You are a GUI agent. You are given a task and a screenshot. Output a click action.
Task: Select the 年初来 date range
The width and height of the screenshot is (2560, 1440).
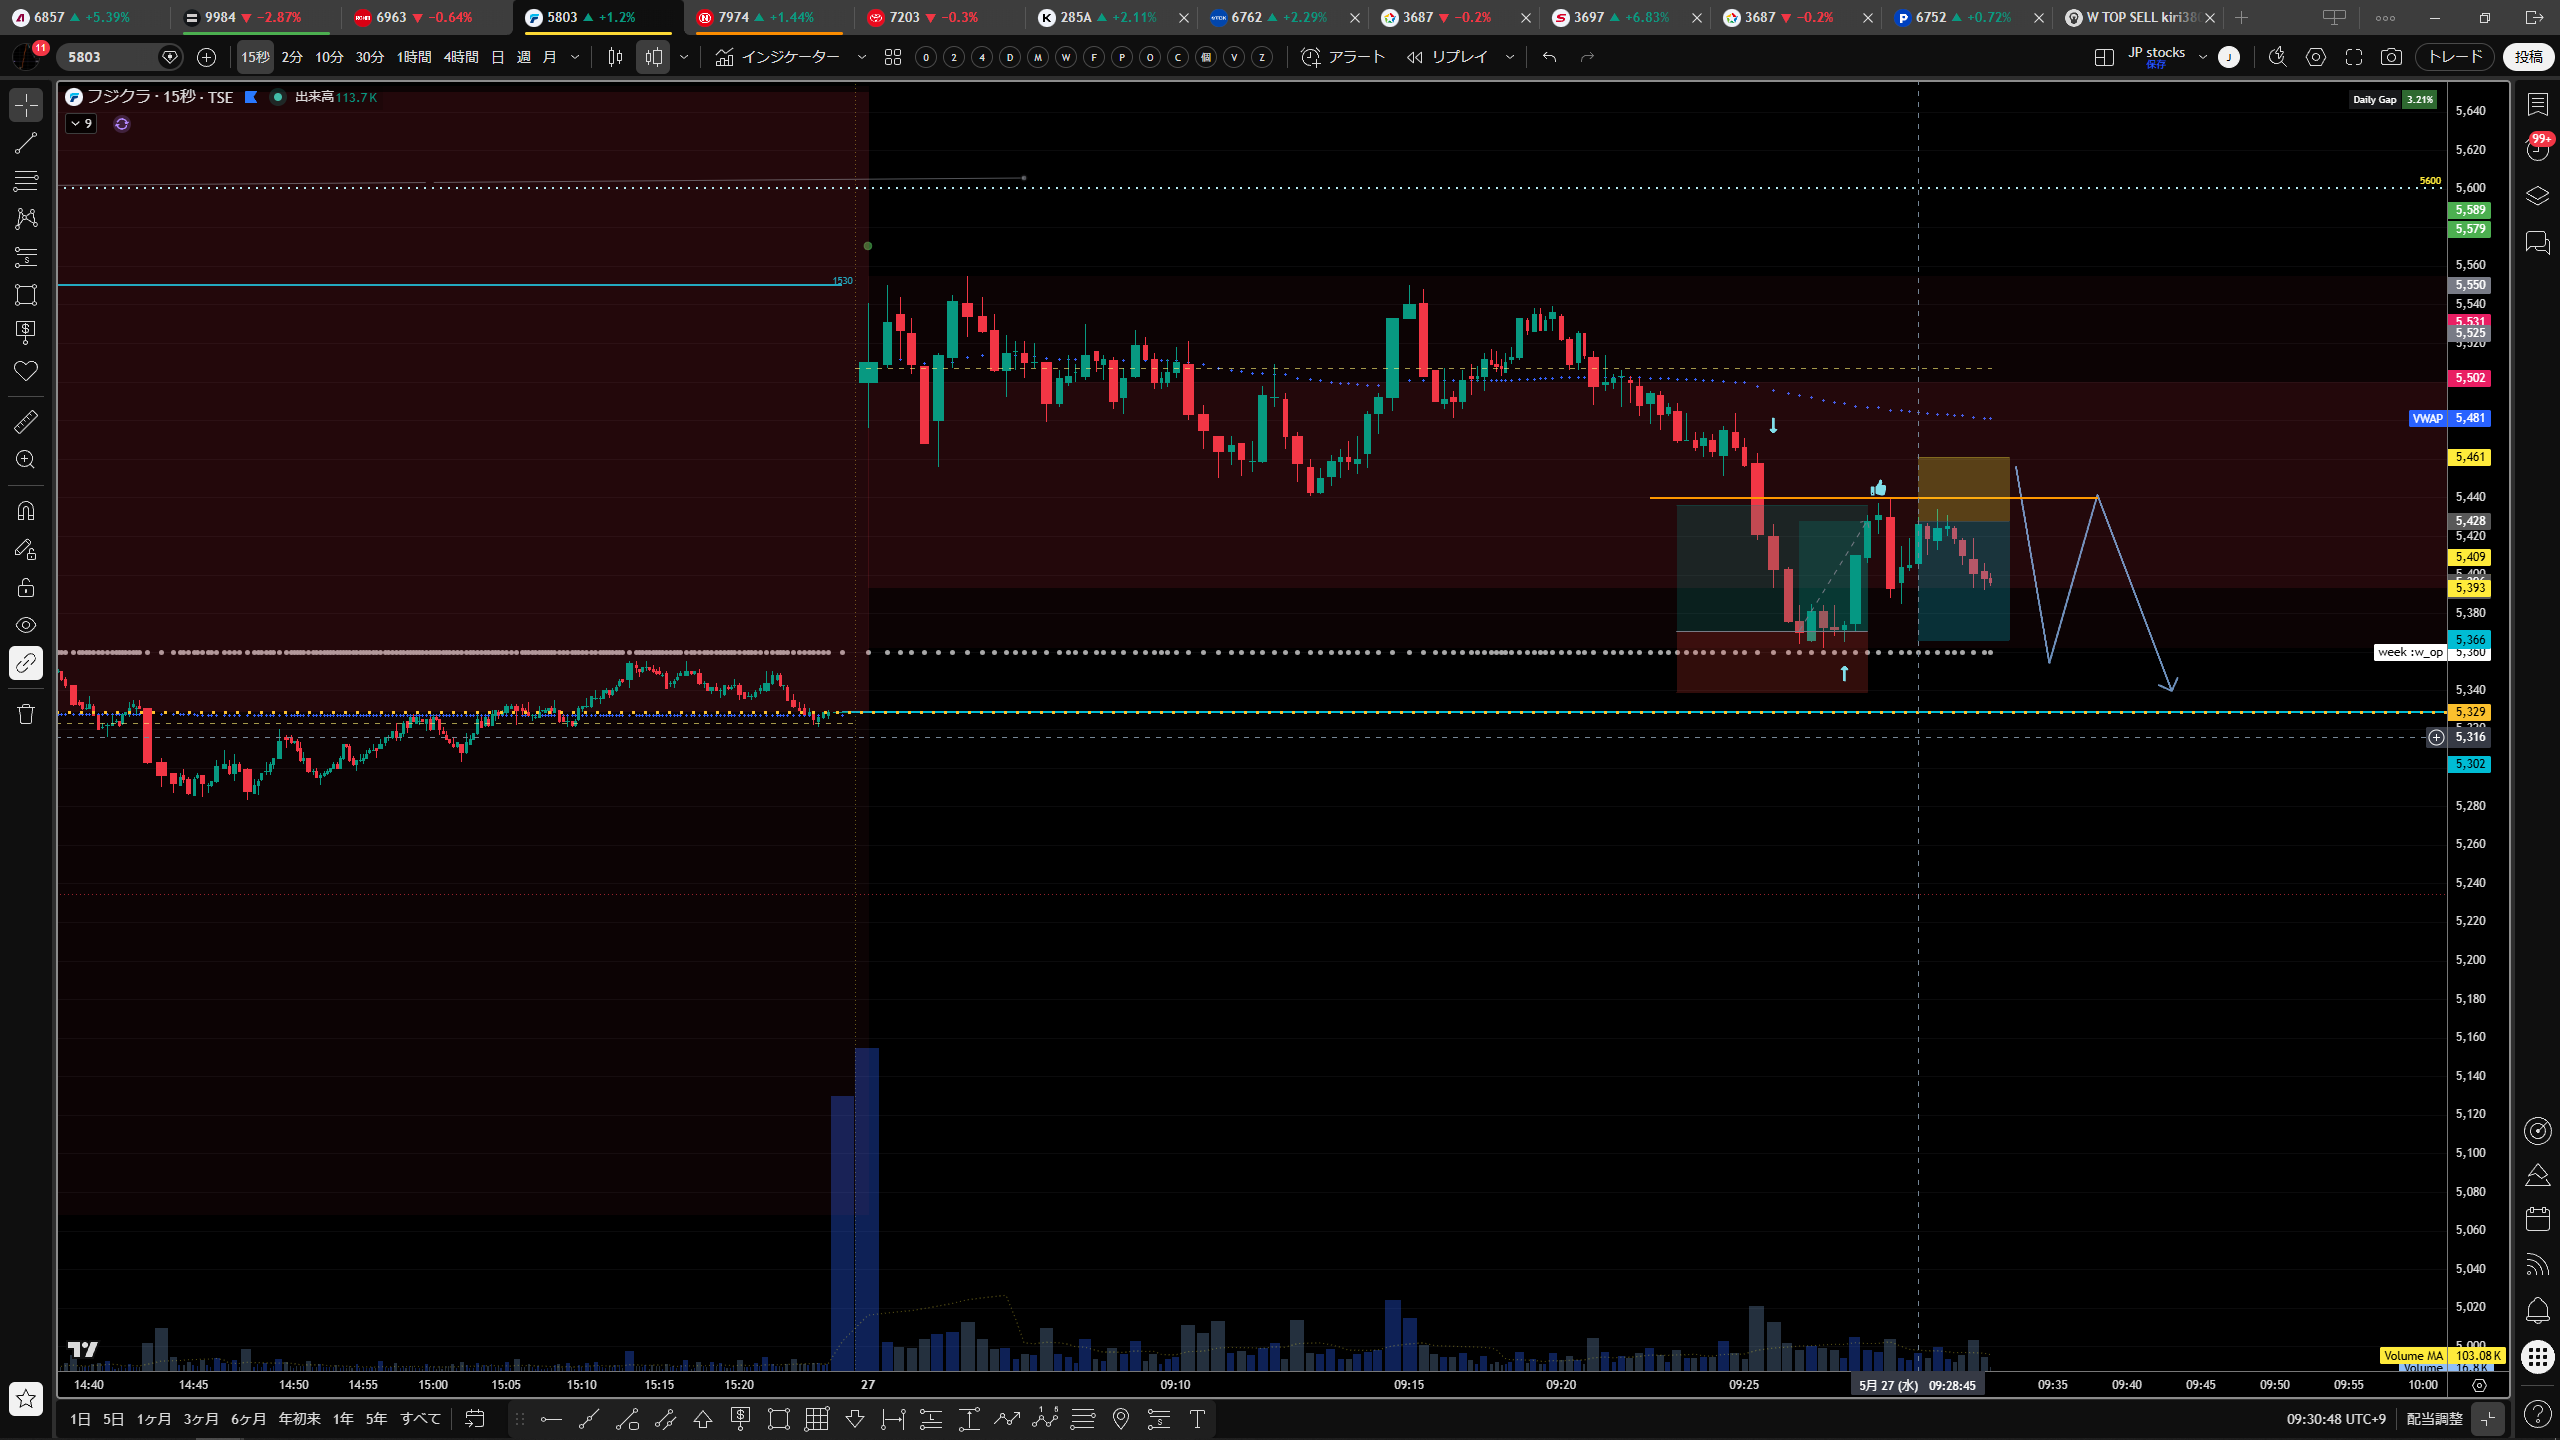pyautogui.click(x=299, y=1419)
